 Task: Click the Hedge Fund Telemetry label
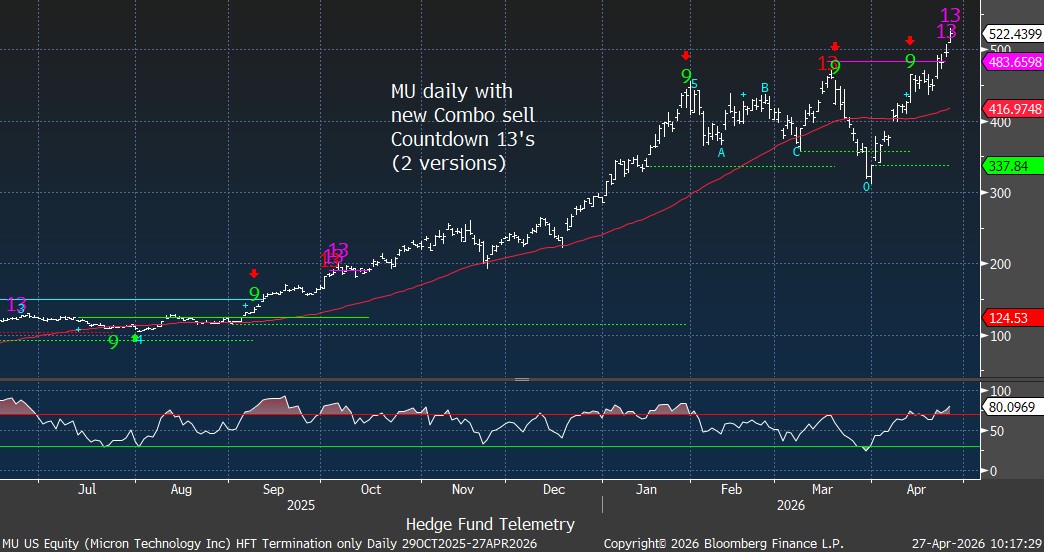[490, 523]
